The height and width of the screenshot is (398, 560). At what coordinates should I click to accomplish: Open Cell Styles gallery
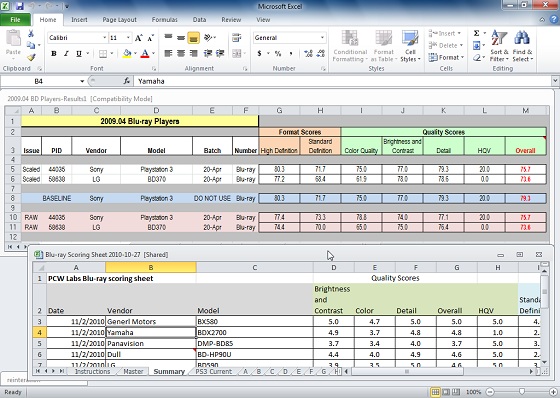[410, 46]
